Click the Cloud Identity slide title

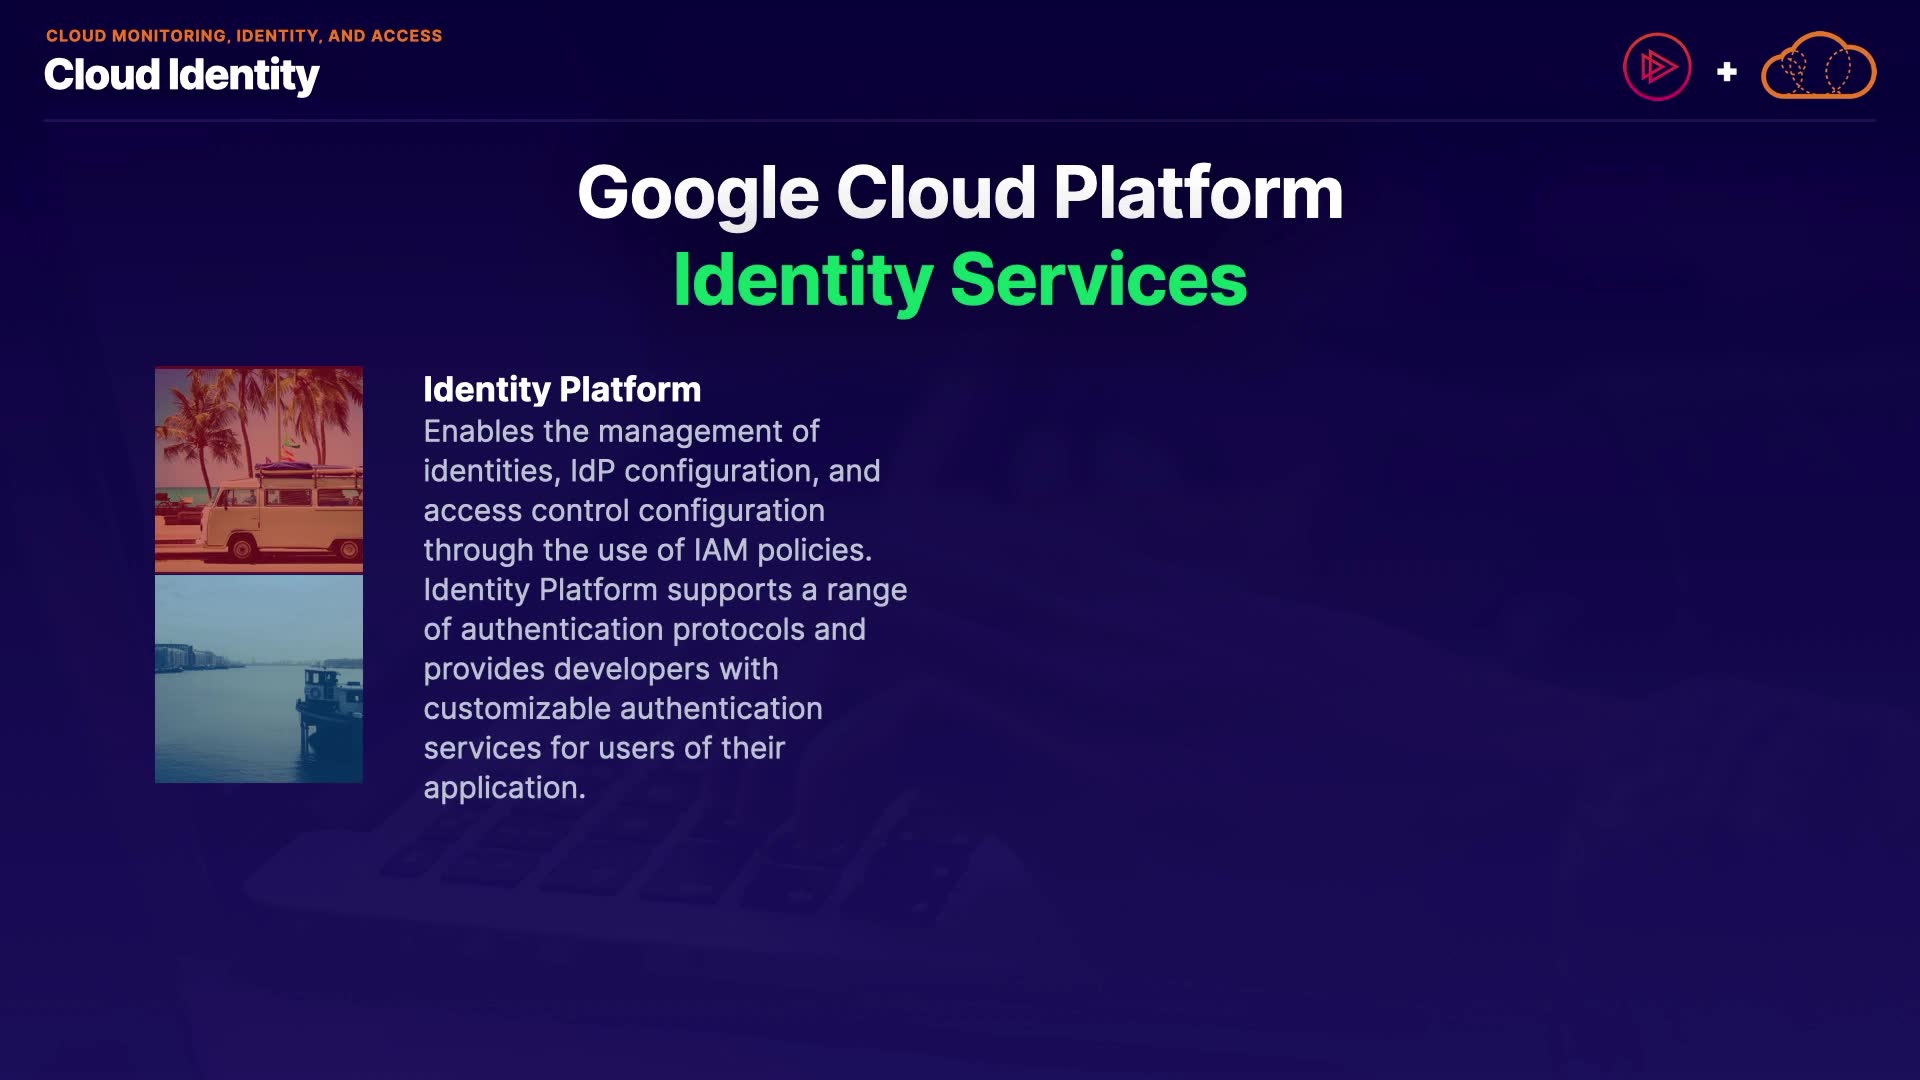[181, 75]
